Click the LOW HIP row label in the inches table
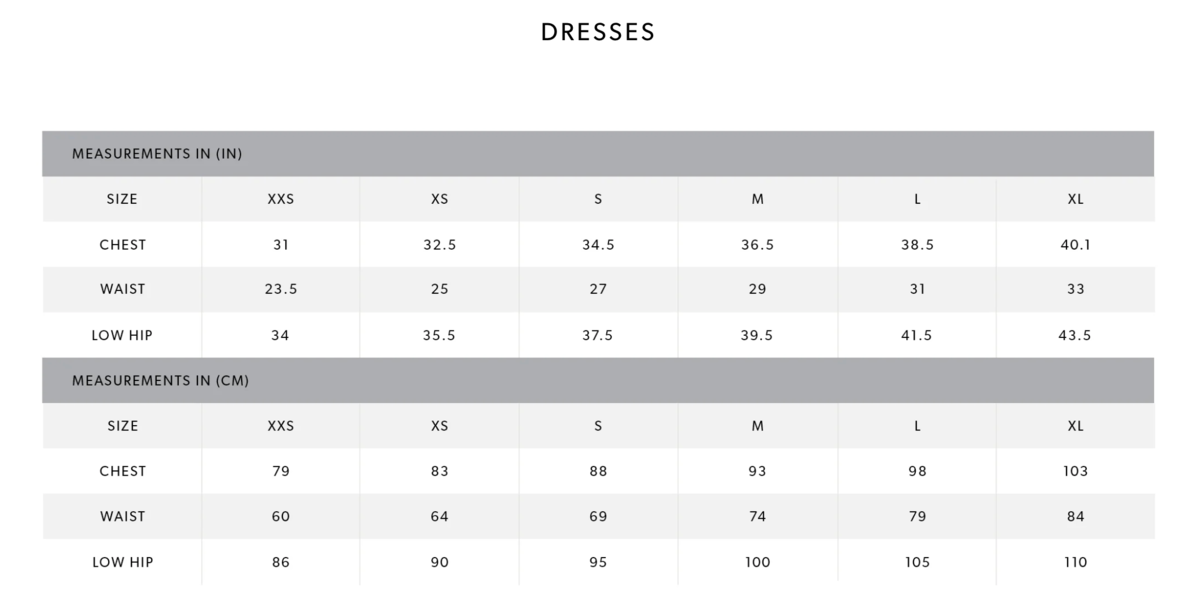This screenshot has width=1200, height=591. [122, 336]
